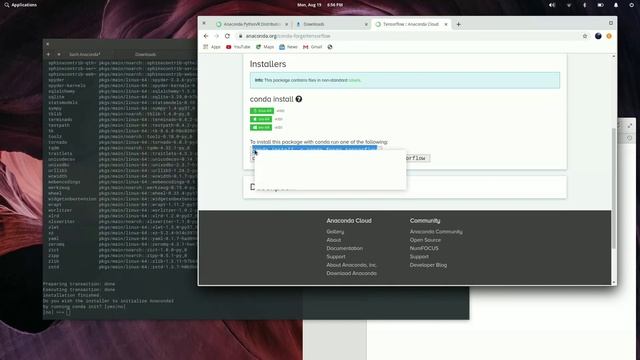Open About Anaconda, Inc. link

click(x=351, y=265)
